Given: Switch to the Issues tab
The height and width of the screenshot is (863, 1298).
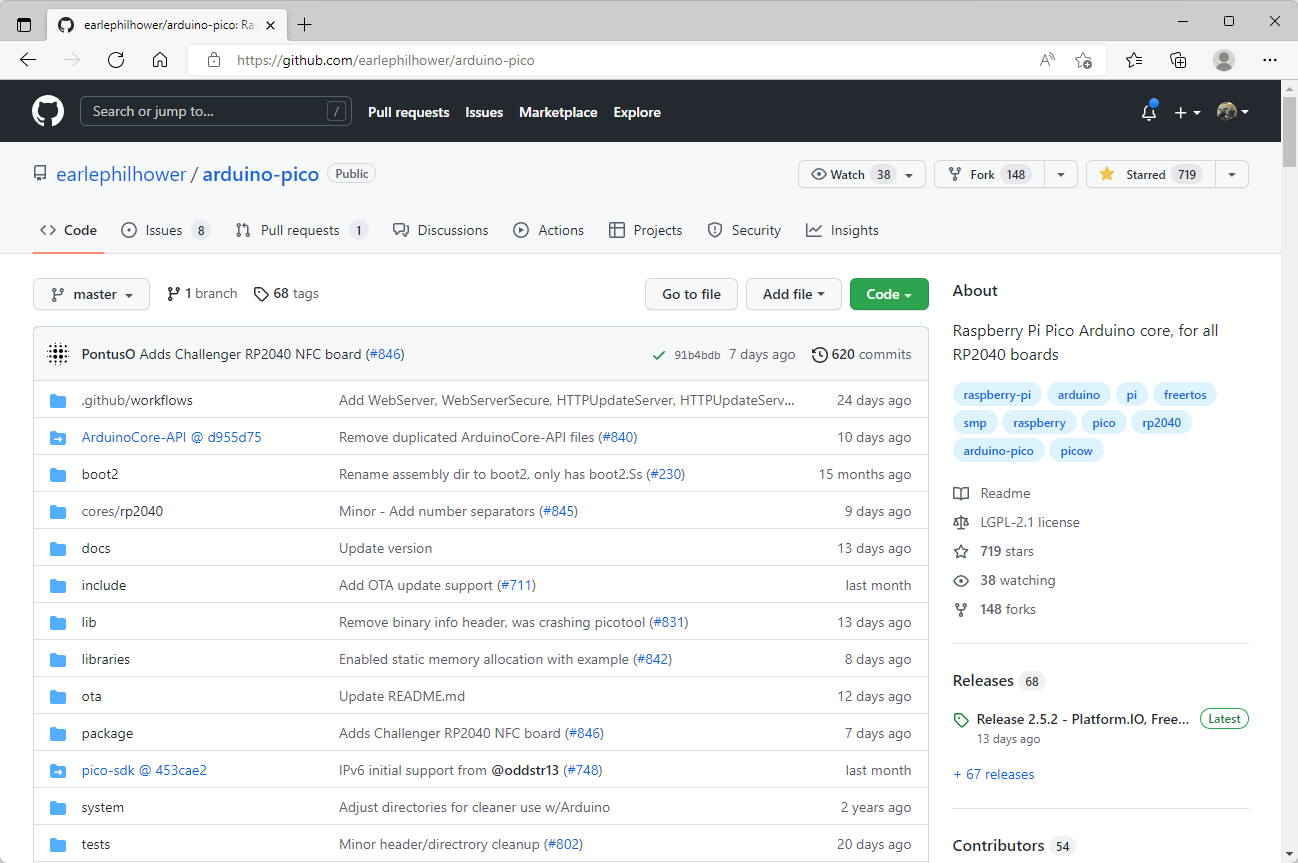Looking at the screenshot, I should (164, 230).
